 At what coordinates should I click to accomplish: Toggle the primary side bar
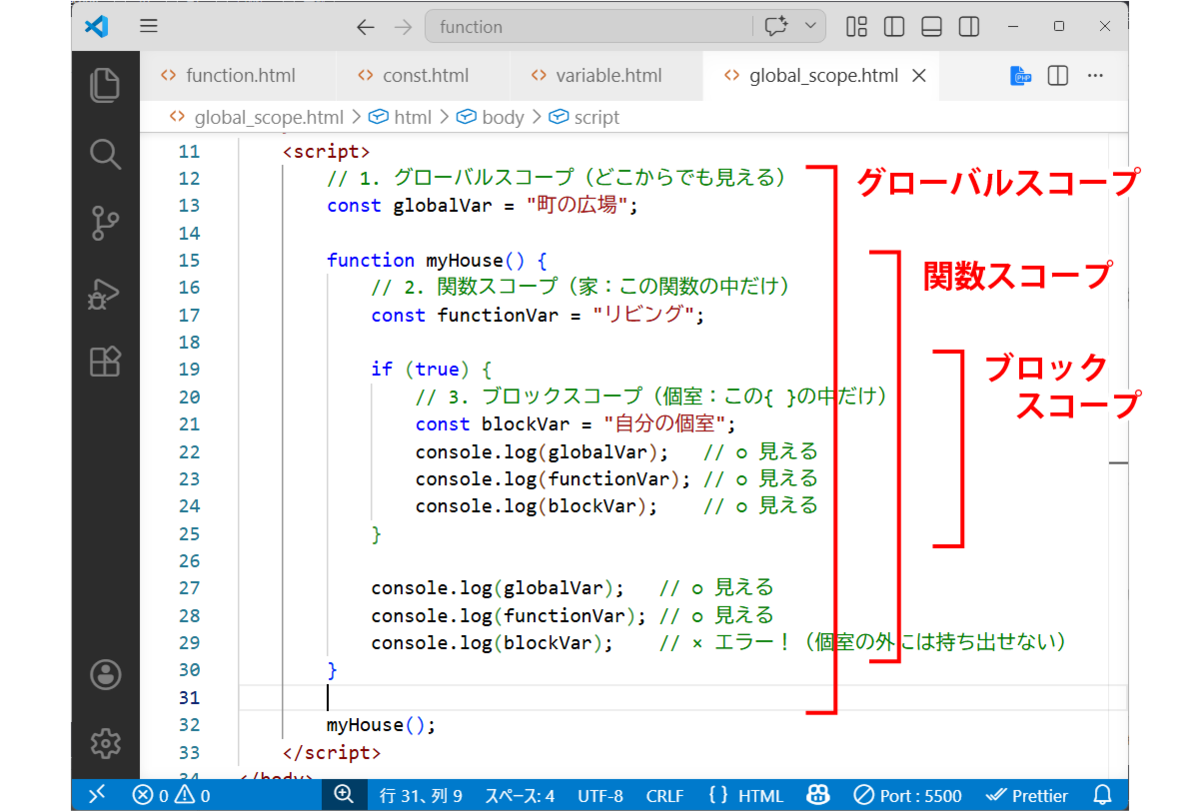click(x=894, y=27)
